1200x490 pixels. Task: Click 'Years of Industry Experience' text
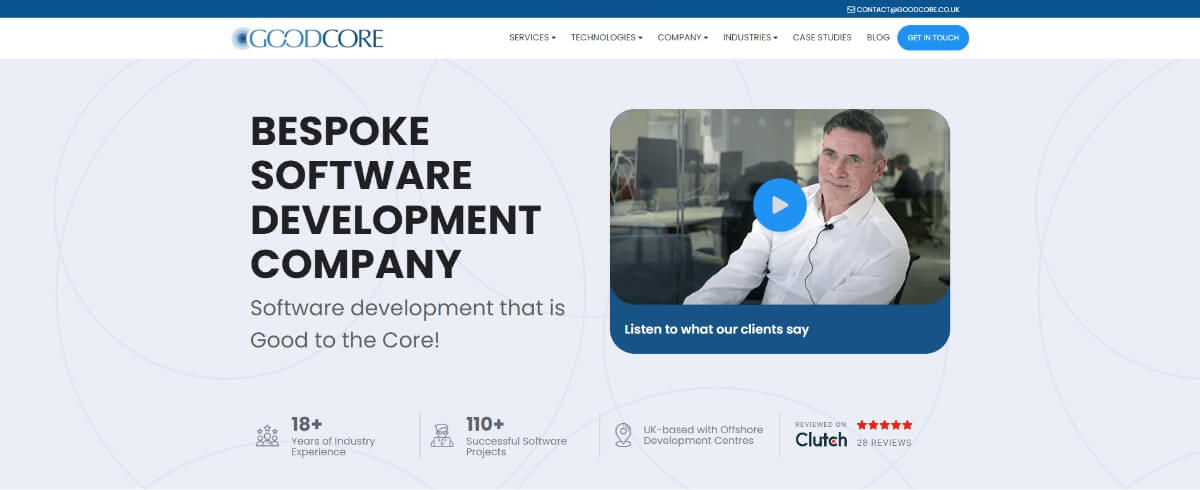tap(333, 446)
